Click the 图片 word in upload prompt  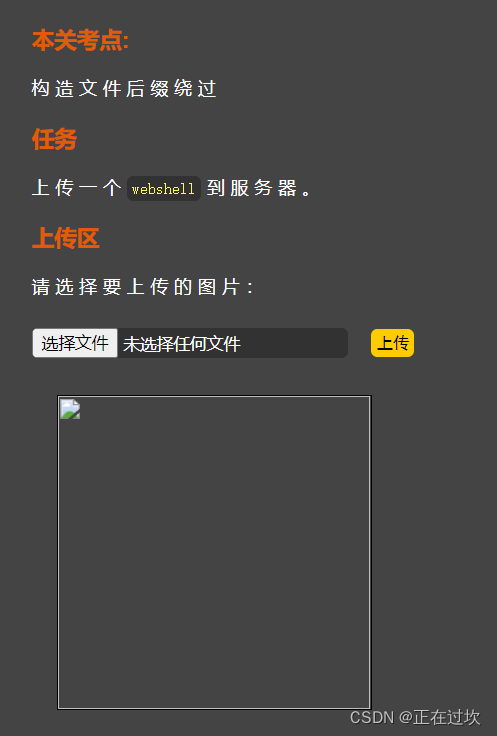[219, 287]
